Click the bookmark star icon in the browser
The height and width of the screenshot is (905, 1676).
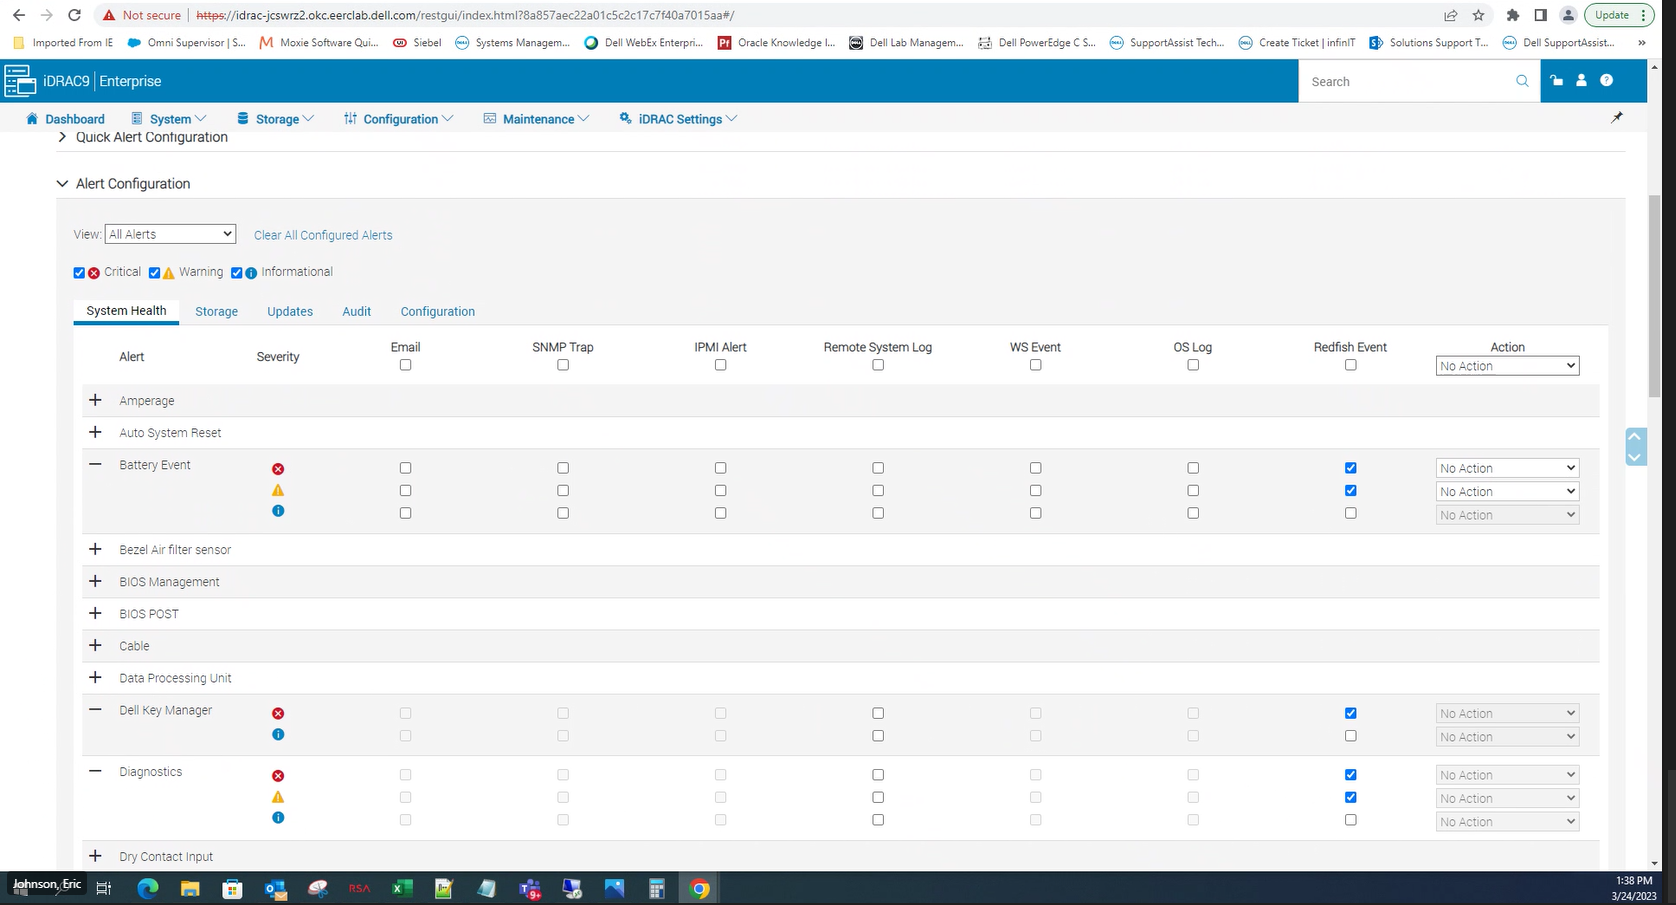1477,15
